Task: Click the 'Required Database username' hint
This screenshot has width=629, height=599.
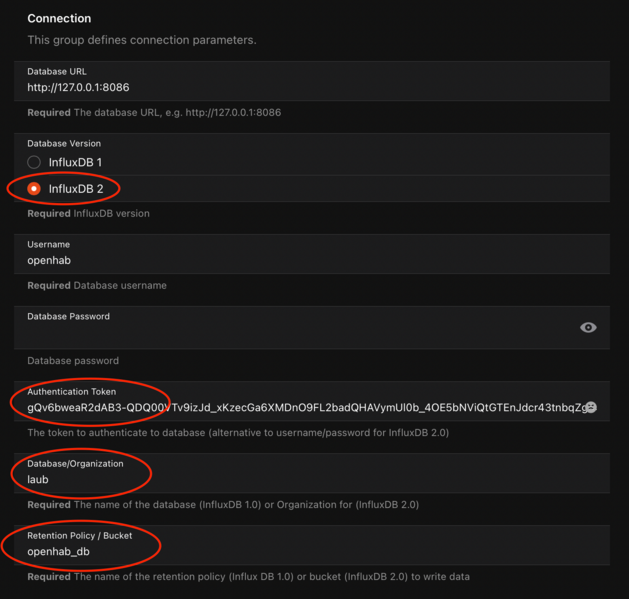Action: 97,285
